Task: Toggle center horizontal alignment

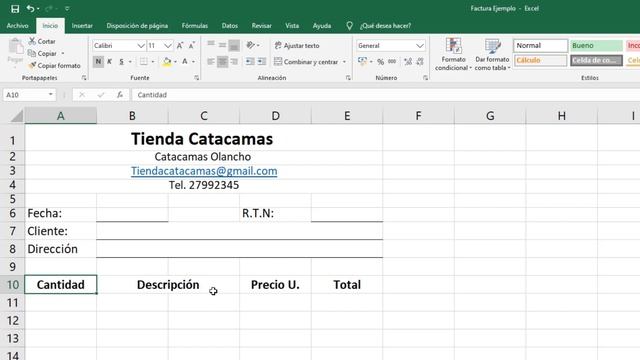Action: tap(222, 62)
